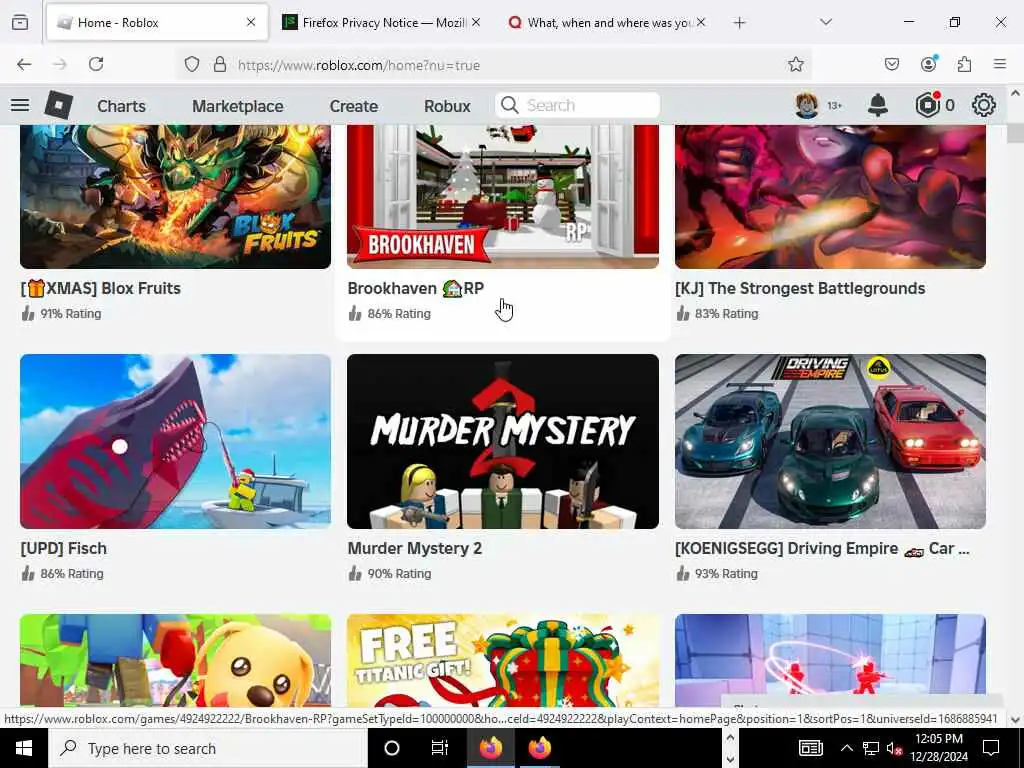The height and width of the screenshot is (768, 1024).
Task: Open the Robux balance icon
Action: click(x=927, y=105)
